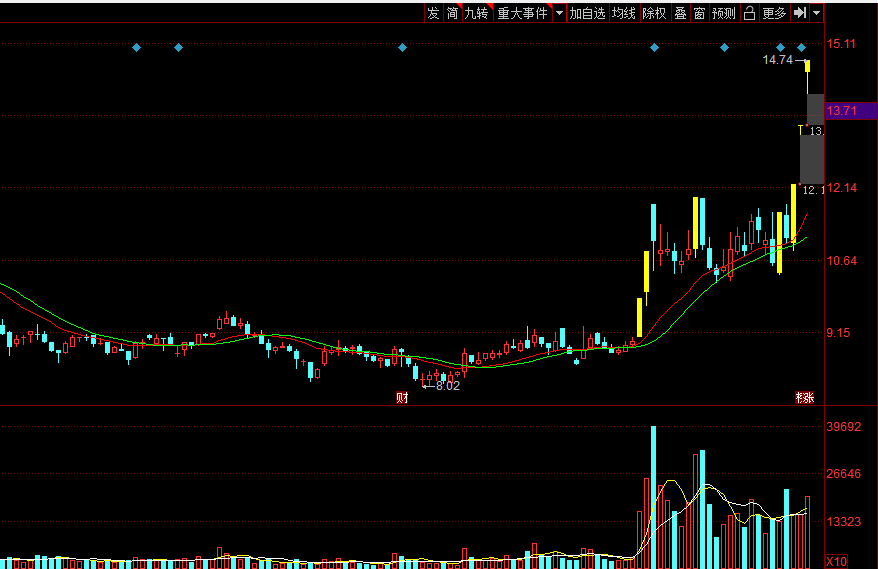Viewport: 878px width, 569px height.
Task: Switch to 简 simplified view
Action: click(452, 13)
